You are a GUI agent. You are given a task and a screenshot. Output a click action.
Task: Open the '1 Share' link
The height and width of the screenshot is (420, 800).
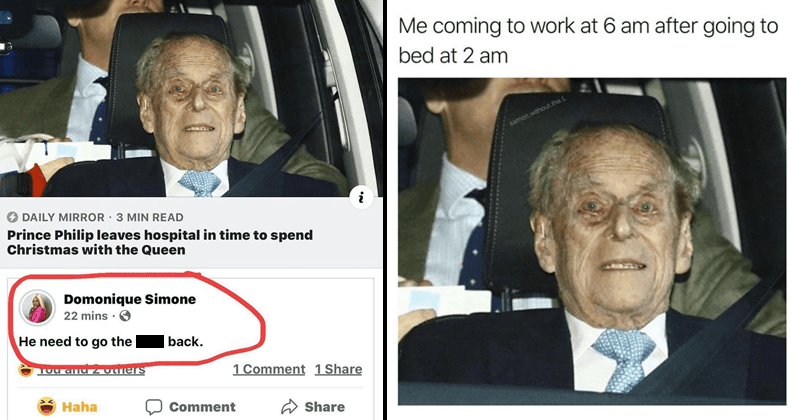[338, 369]
